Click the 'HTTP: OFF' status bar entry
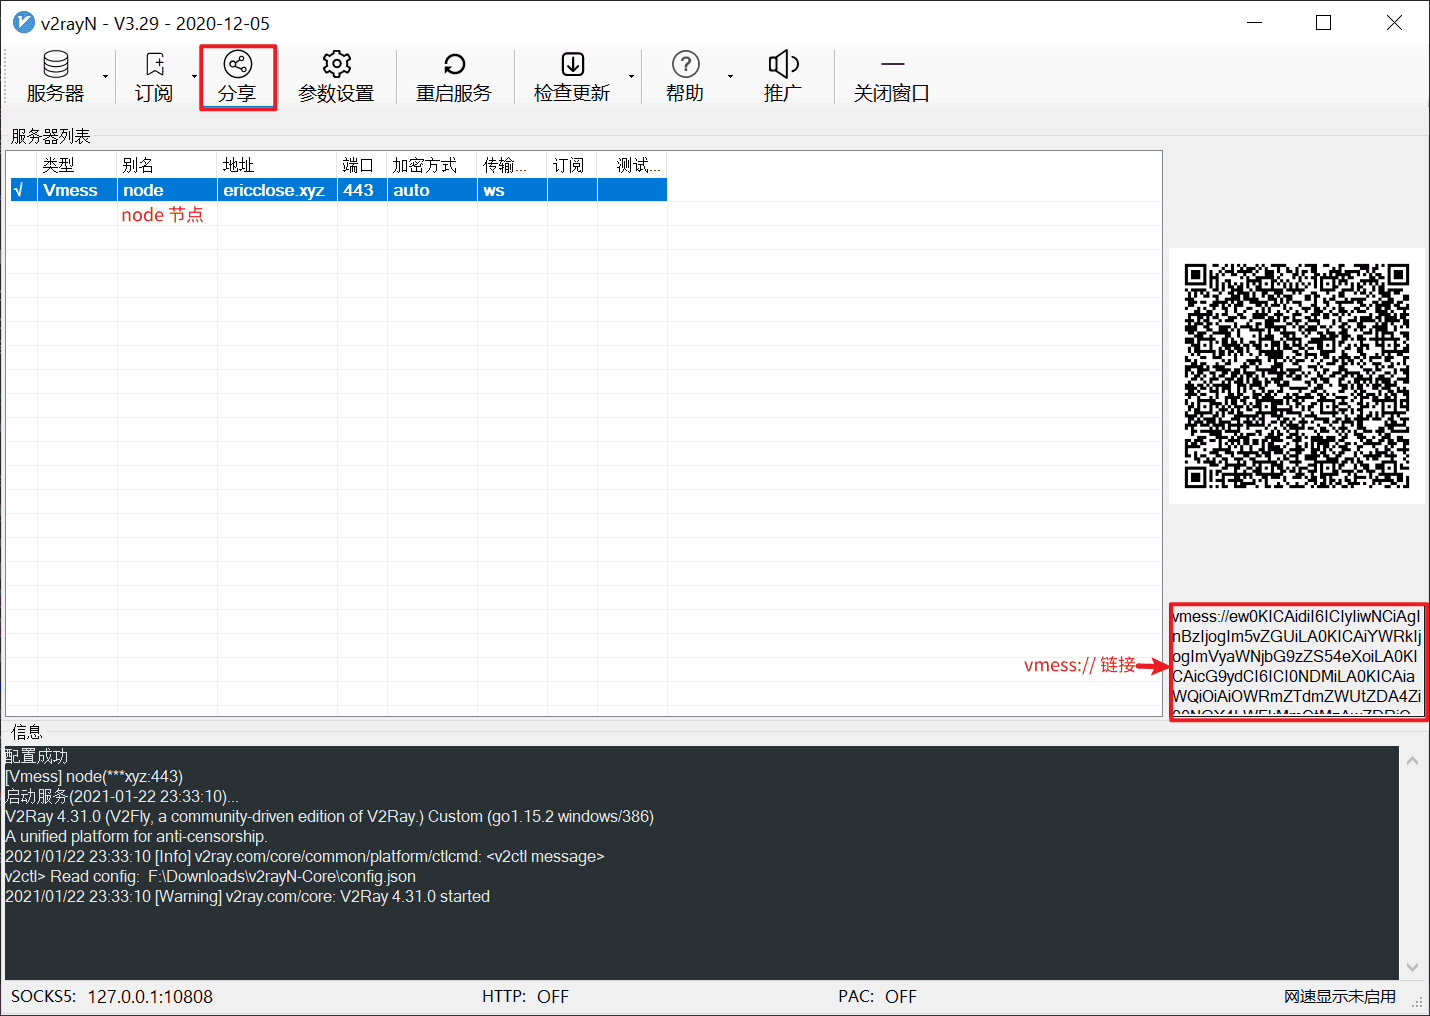1430x1016 pixels. [x=525, y=996]
